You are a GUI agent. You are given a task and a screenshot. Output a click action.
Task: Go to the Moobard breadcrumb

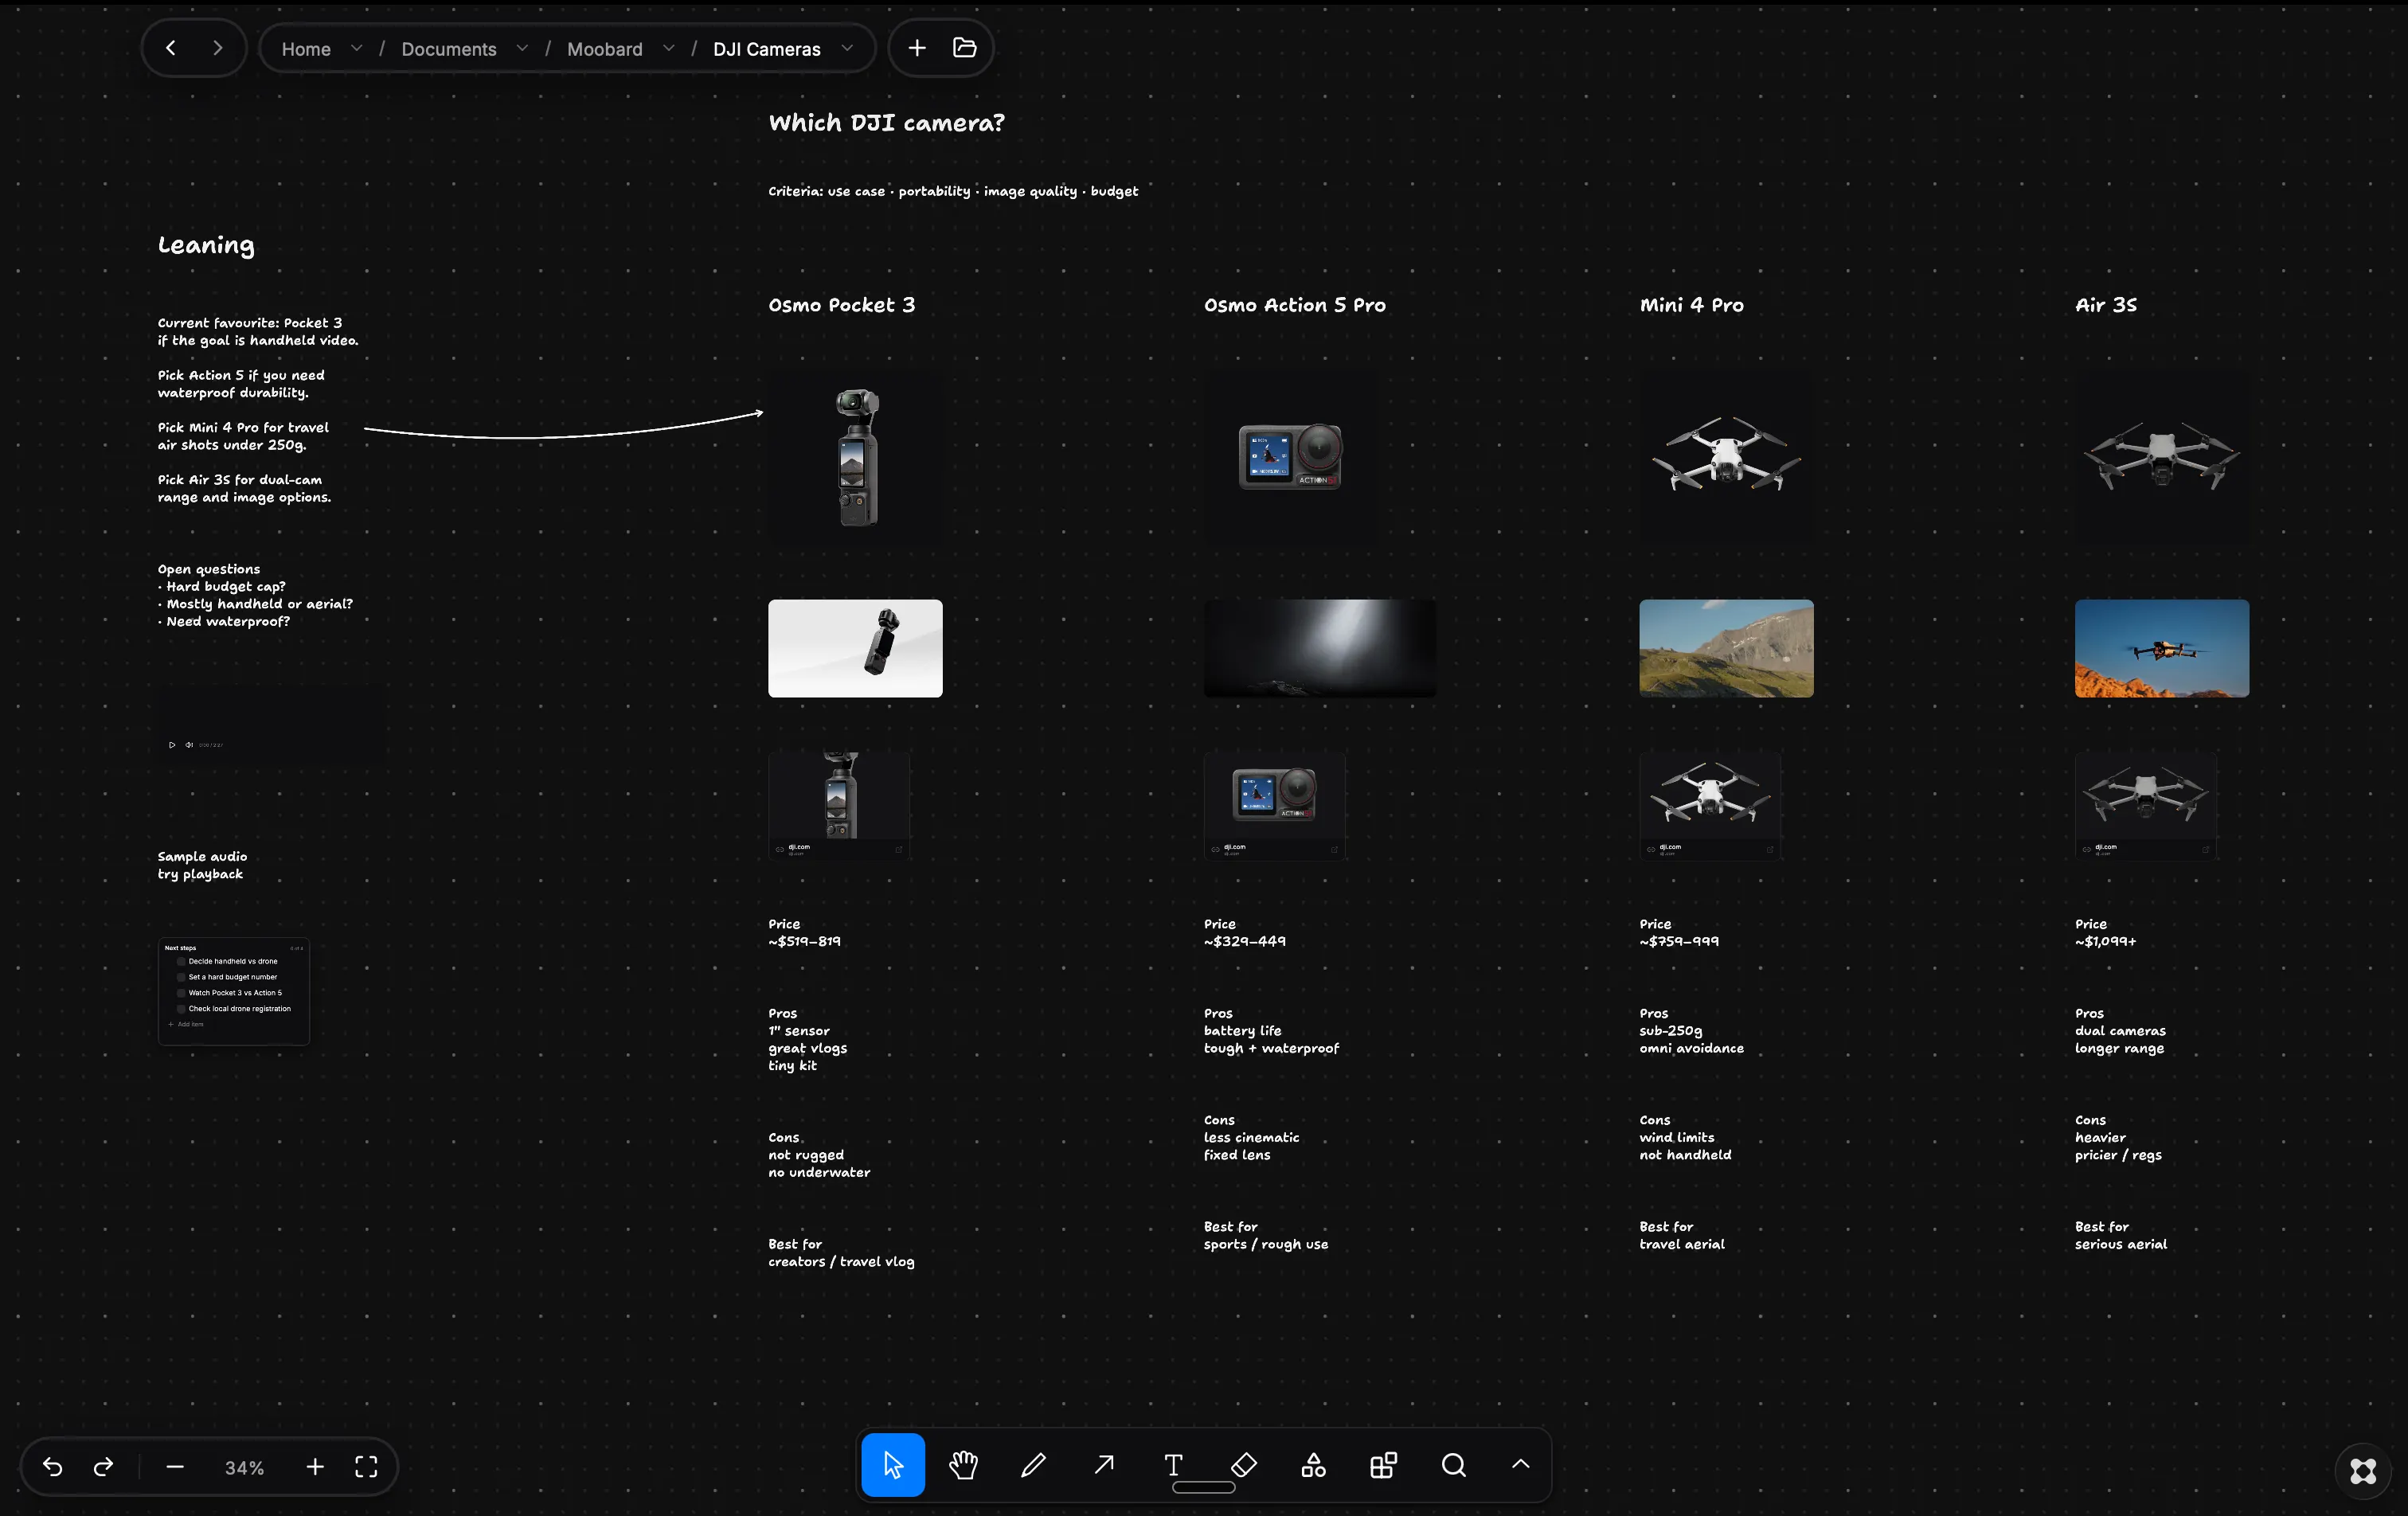605,49
